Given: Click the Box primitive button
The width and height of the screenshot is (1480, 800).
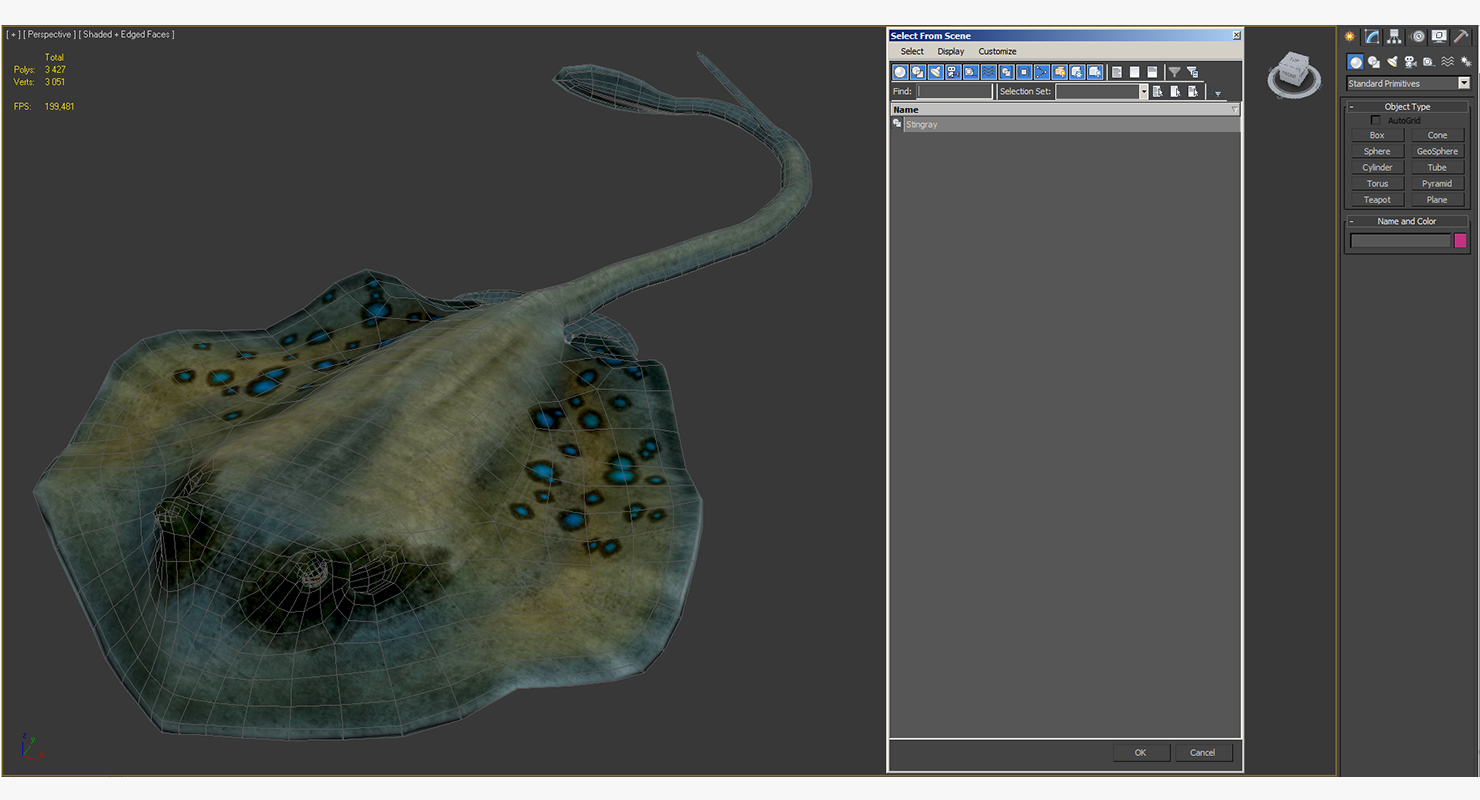Looking at the screenshot, I should click(x=1377, y=135).
